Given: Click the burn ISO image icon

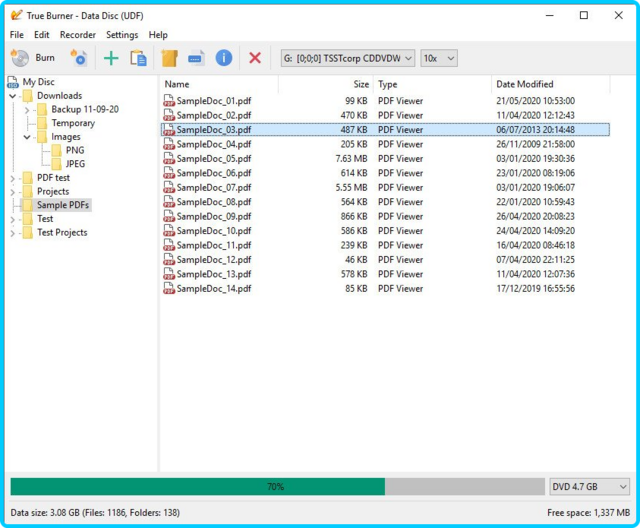Looking at the screenshot, I should (79, 58).
